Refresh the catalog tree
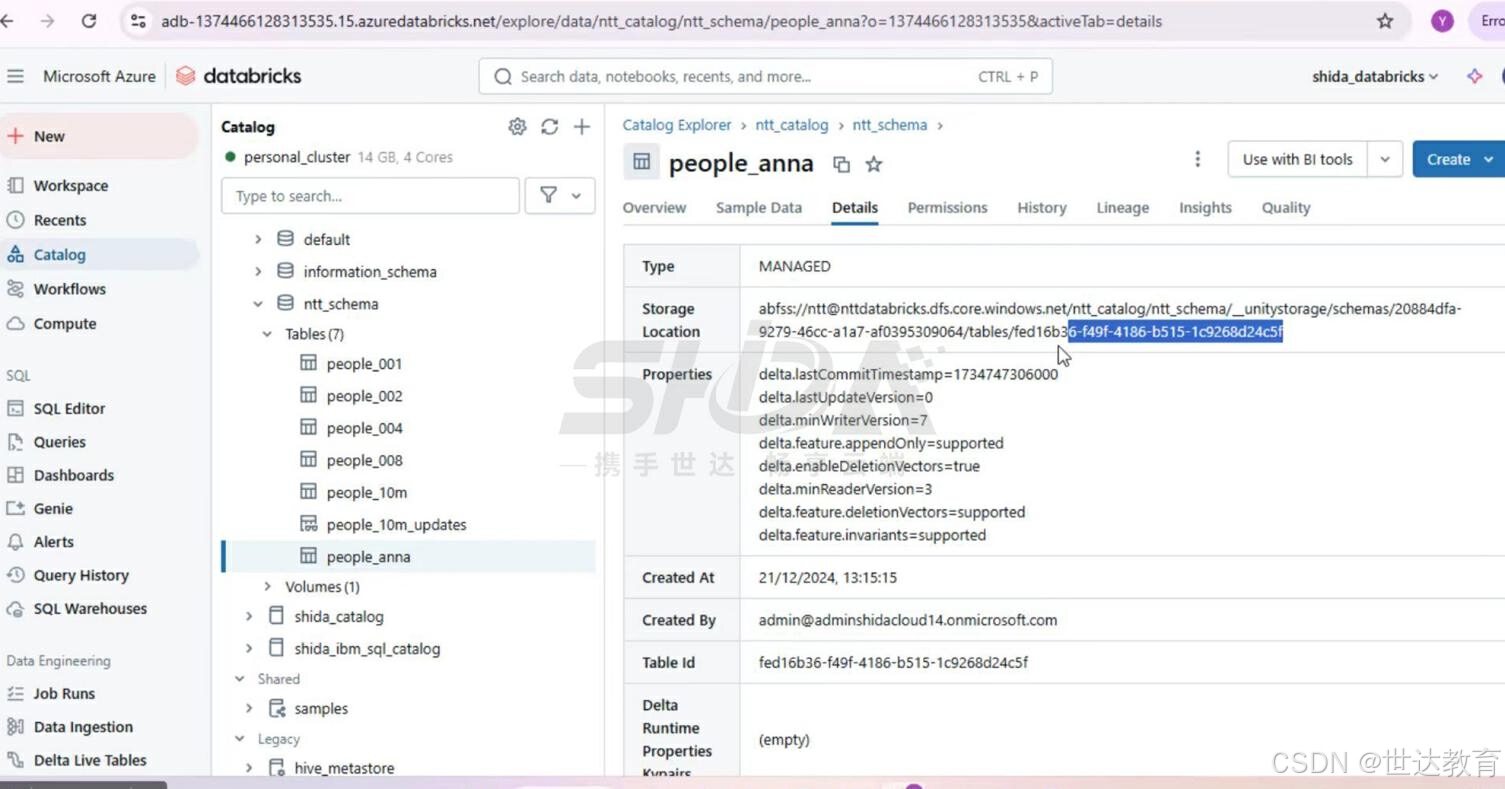The image size is (1505, 789). (x=549, y=127)
